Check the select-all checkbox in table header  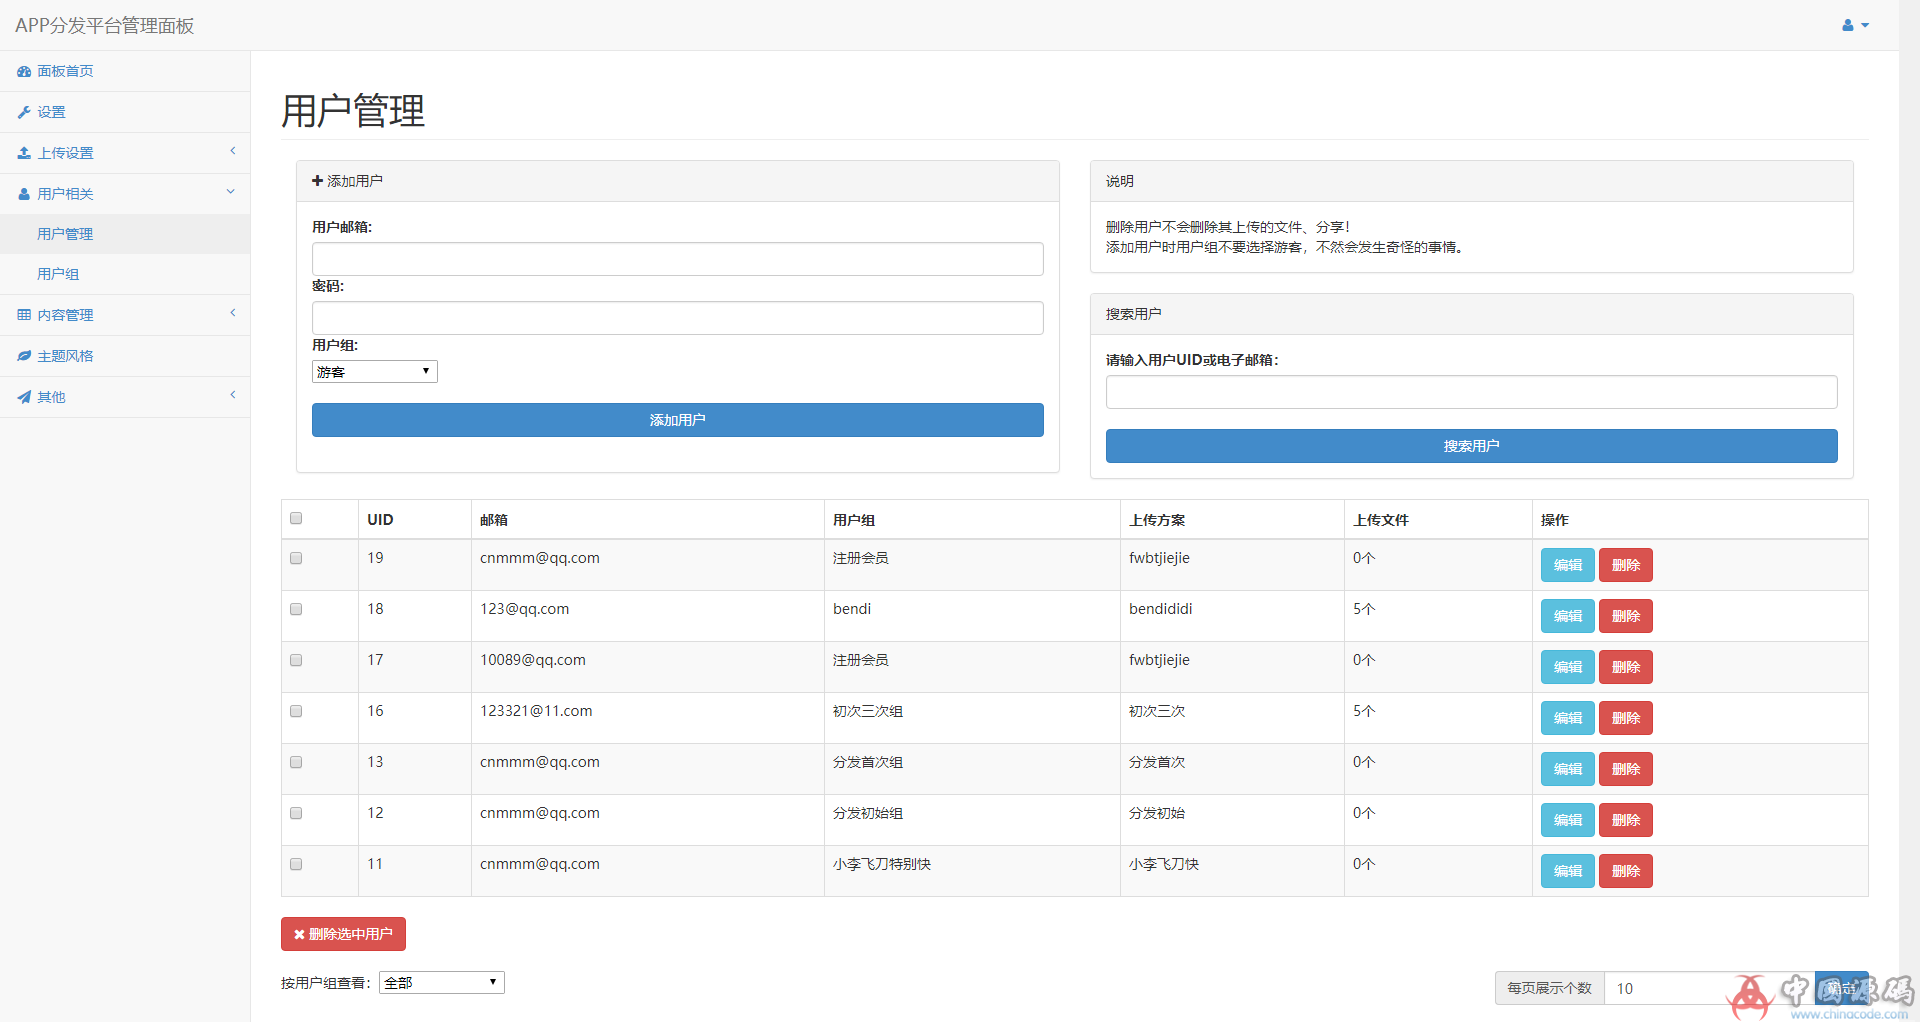(295, 518)
